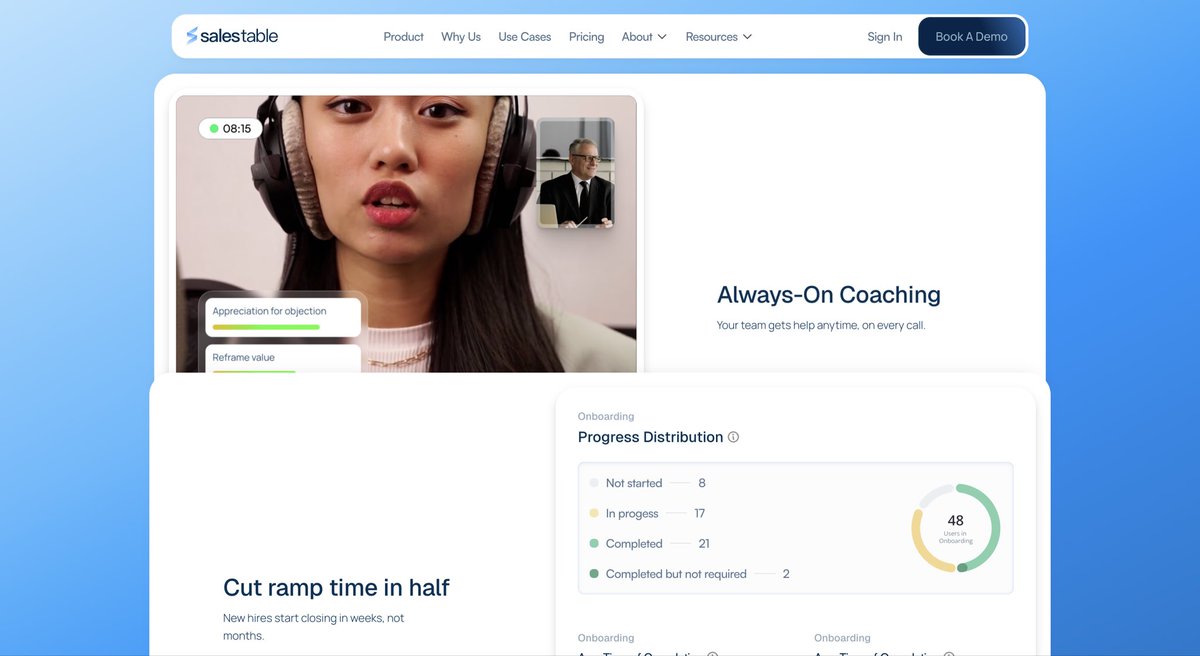
Task: Click the Completed count 21
Action: [704, 543]
